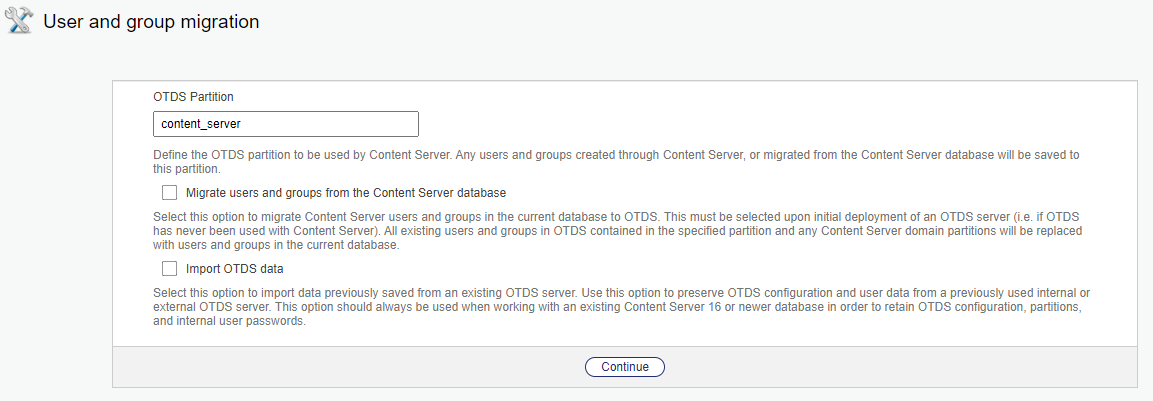Click the Migrate users and groups label text
The image size is (1153, 401).
pos(346,192)
